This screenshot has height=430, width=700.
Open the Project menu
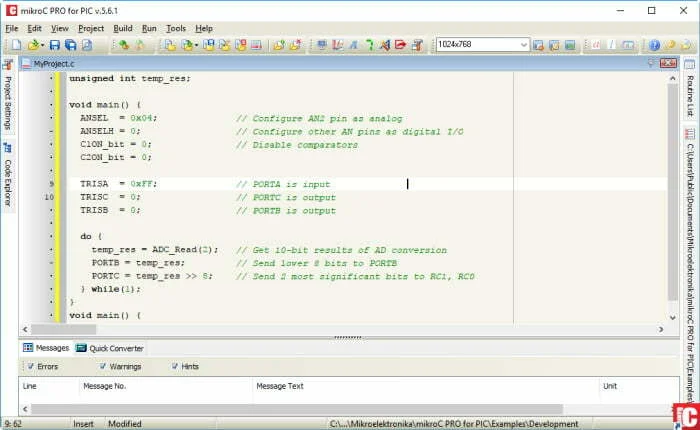pos(91,29)
